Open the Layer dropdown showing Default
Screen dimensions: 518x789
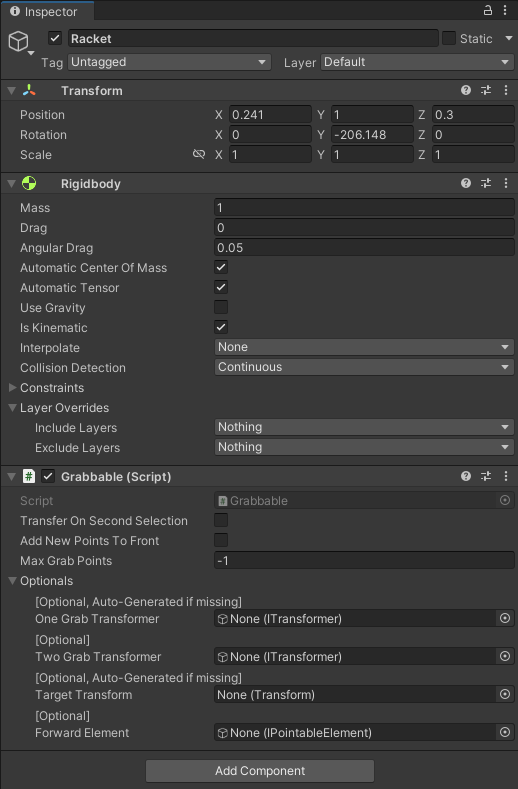point(417,62)
